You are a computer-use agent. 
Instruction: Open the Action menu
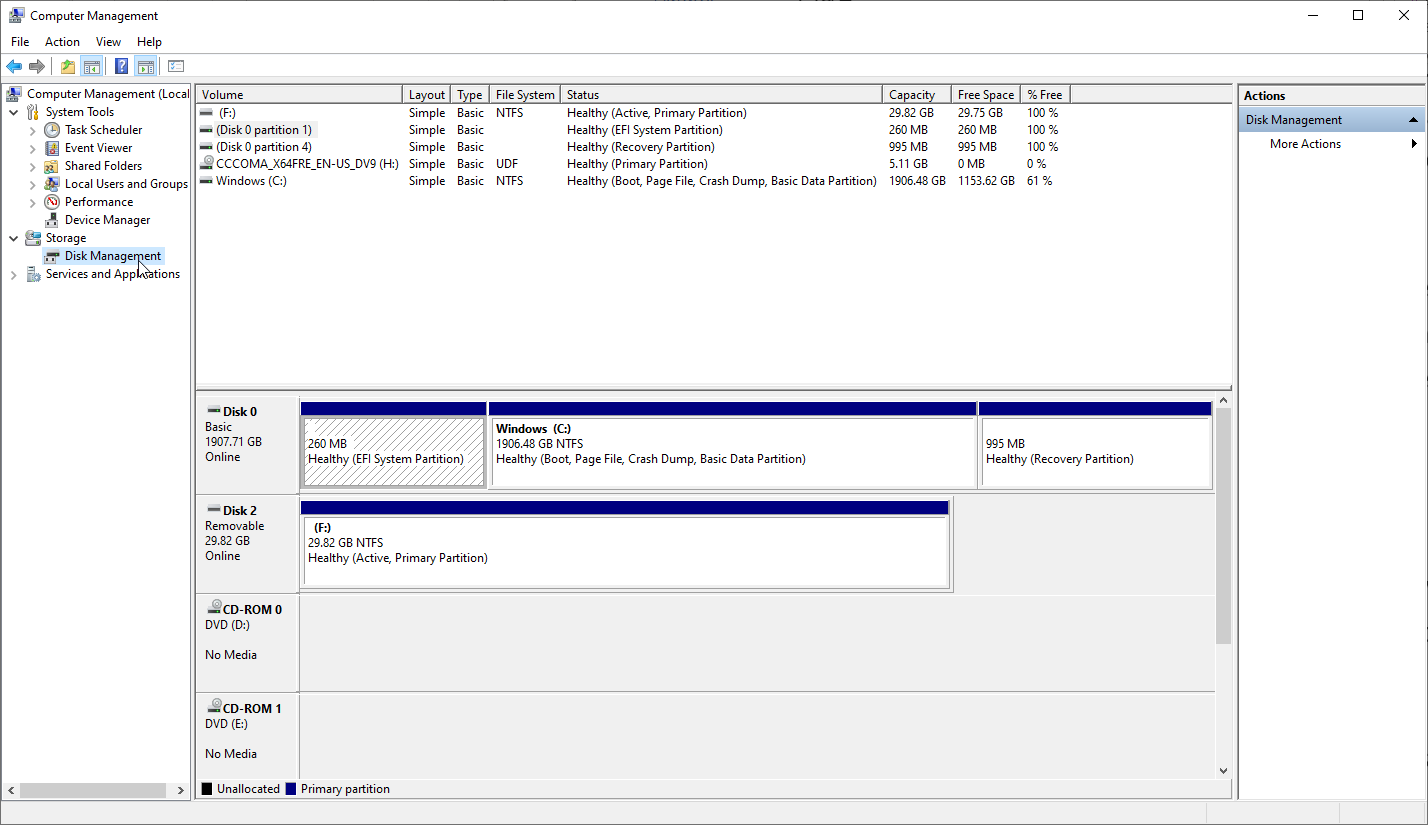[62, 42]
